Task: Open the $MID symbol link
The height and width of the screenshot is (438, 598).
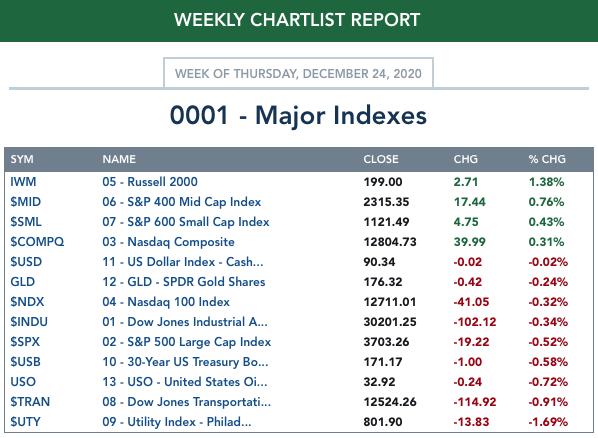Action: pyautogui.click(x=25, y=201)
